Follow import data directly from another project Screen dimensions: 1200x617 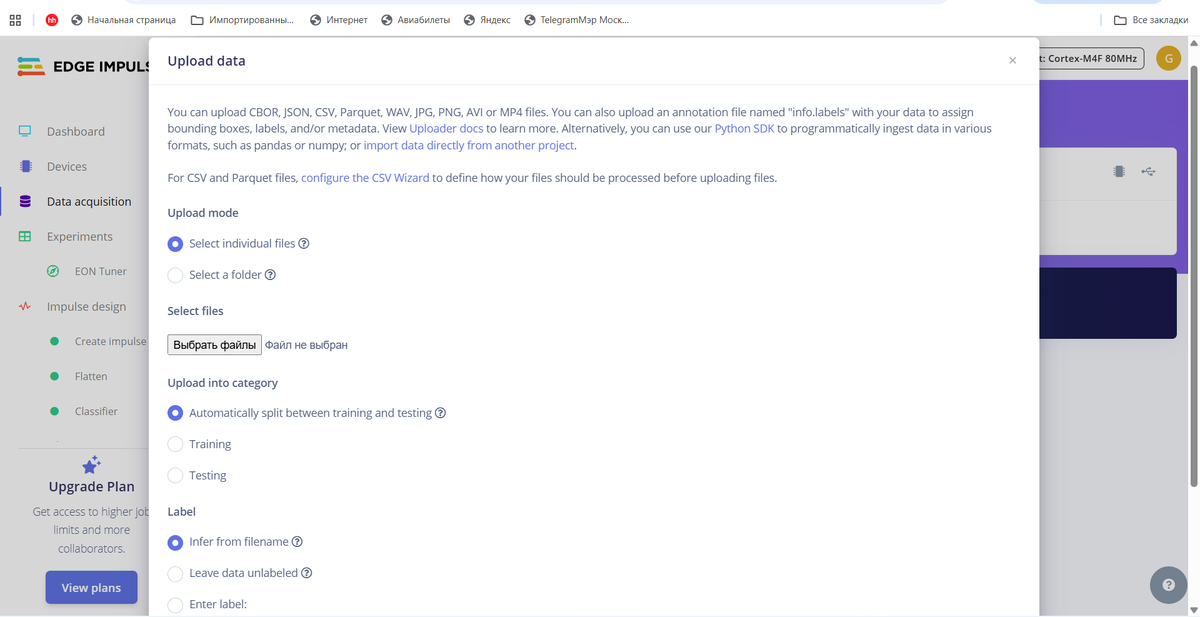[x=469, y=145]
